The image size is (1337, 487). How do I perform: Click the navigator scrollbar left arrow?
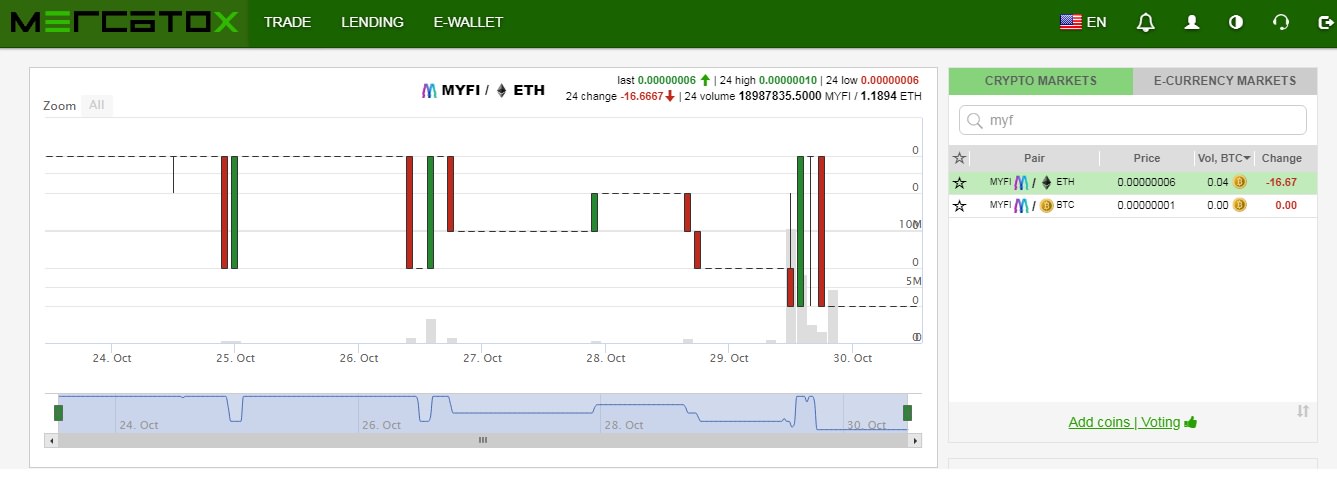51,440
